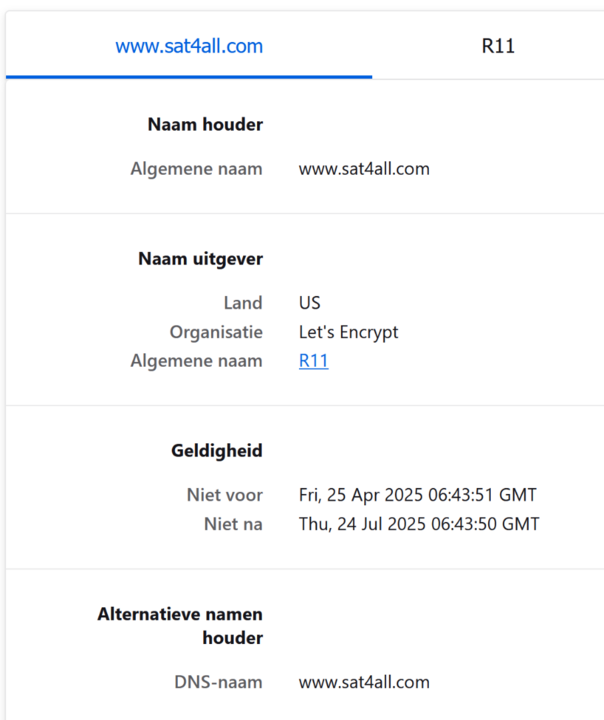Open the R11 certificate tab

tap(498, 46)
